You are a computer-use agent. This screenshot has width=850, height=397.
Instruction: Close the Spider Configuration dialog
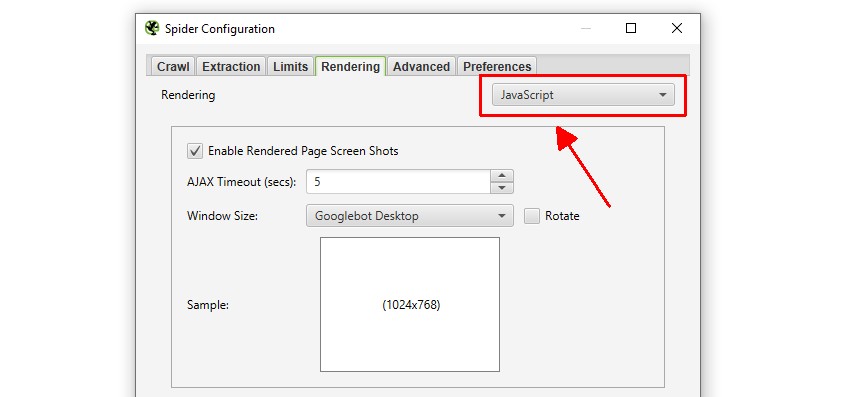pyautogui.click(x=677, y=28)
